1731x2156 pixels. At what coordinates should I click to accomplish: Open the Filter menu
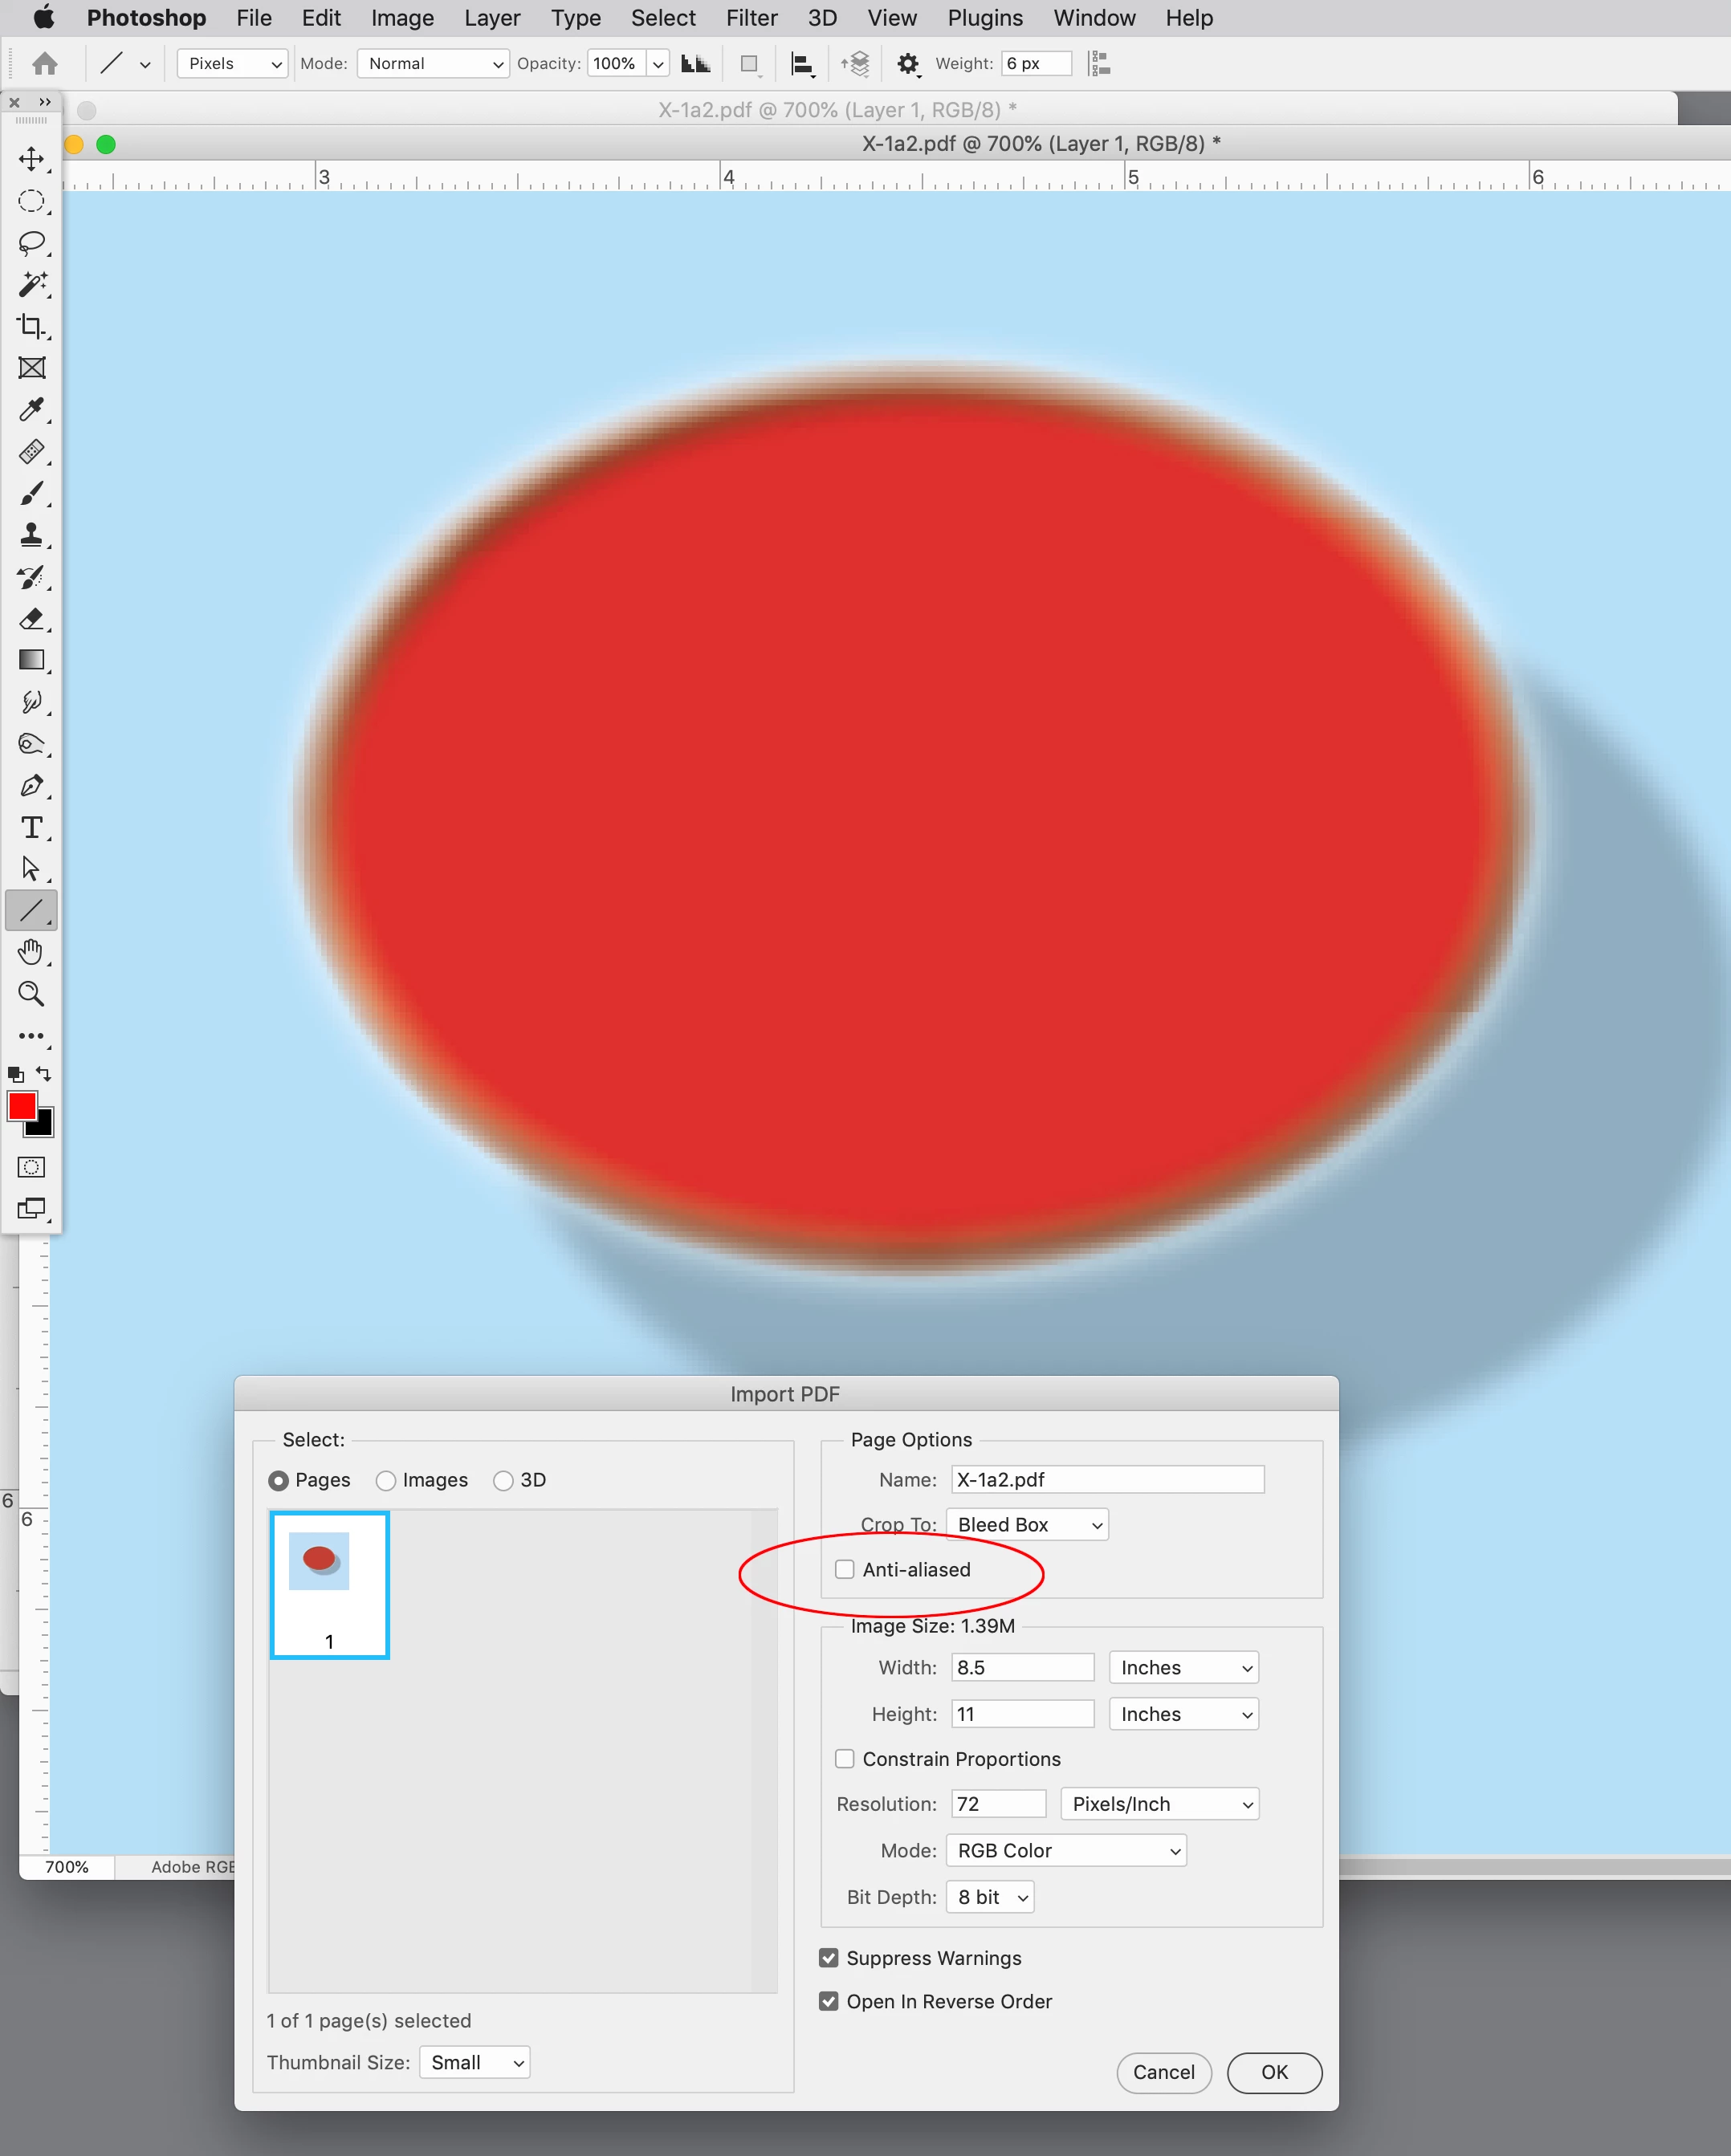click(751, 18)
